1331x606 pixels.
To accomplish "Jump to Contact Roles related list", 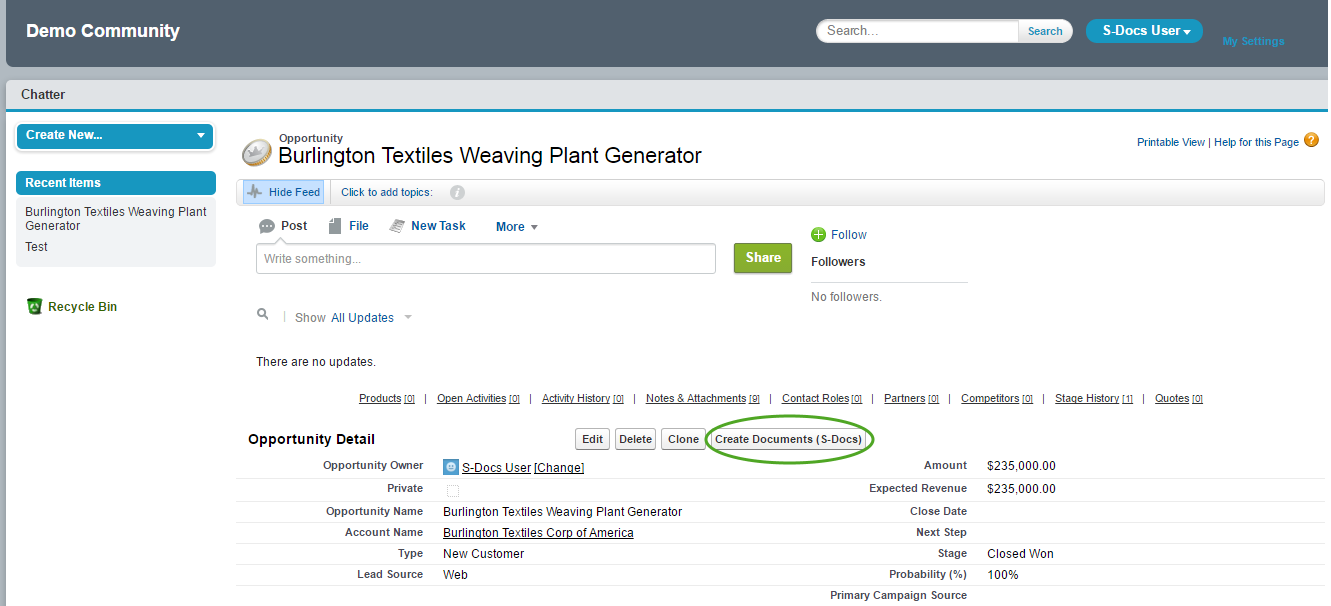I will pos(822,399).
